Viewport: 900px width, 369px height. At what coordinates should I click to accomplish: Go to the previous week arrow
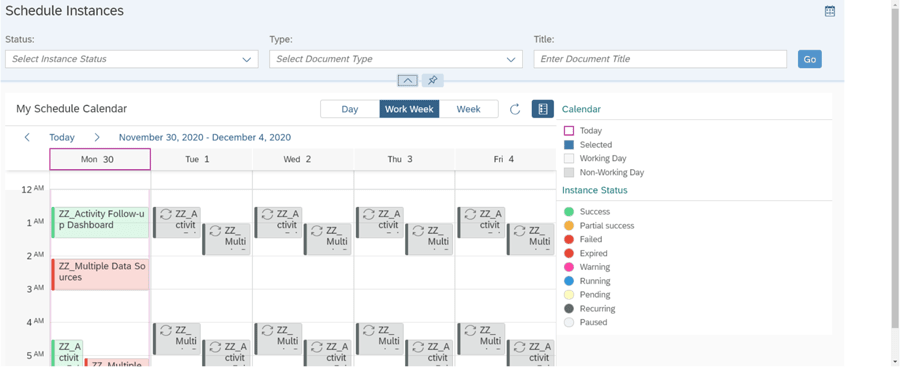tap(27, 137)
